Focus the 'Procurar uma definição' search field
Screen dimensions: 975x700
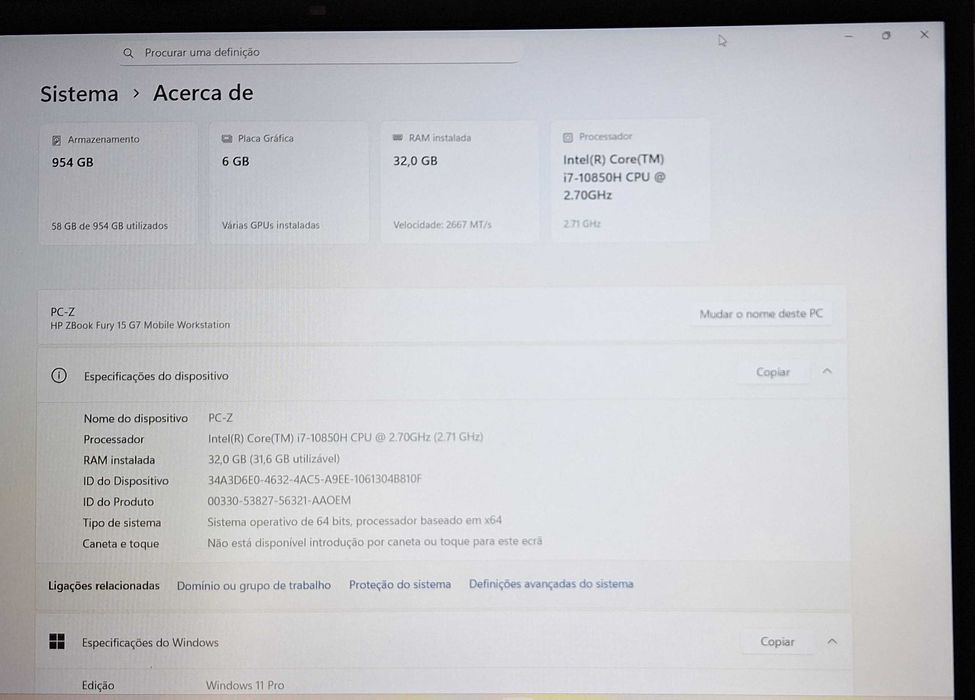click(x=319, y=52)
